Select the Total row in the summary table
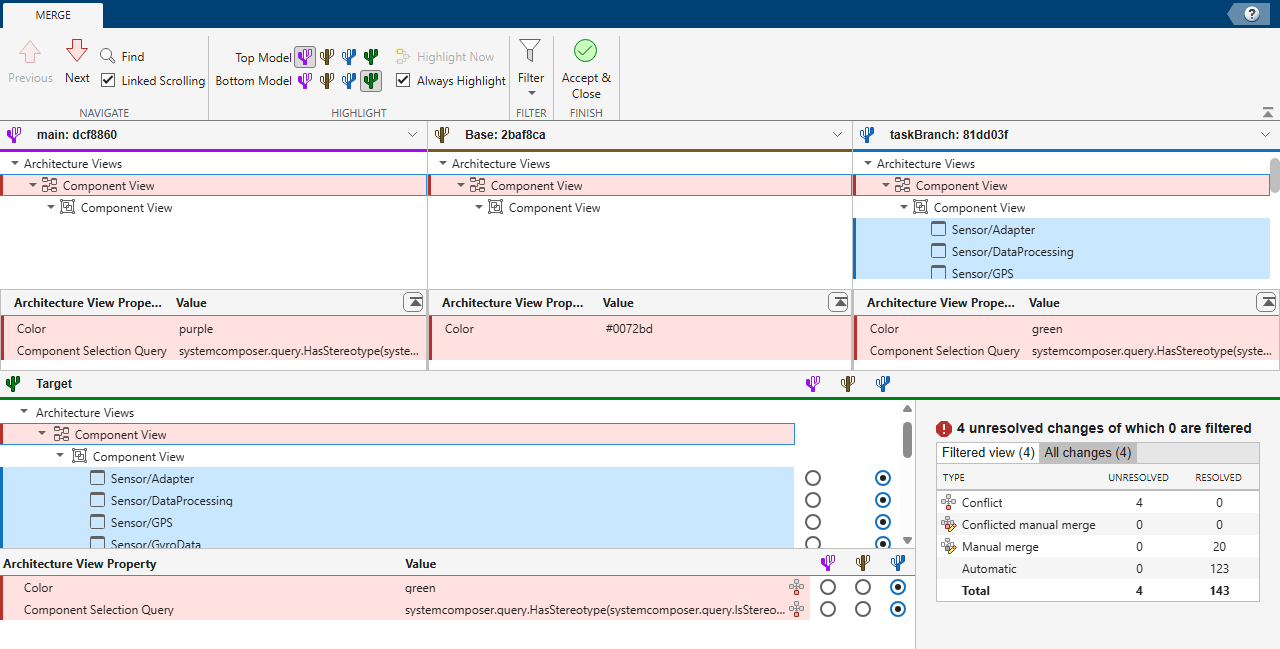The width and height of the screenshot is (1280, 649). [1098, 591]
